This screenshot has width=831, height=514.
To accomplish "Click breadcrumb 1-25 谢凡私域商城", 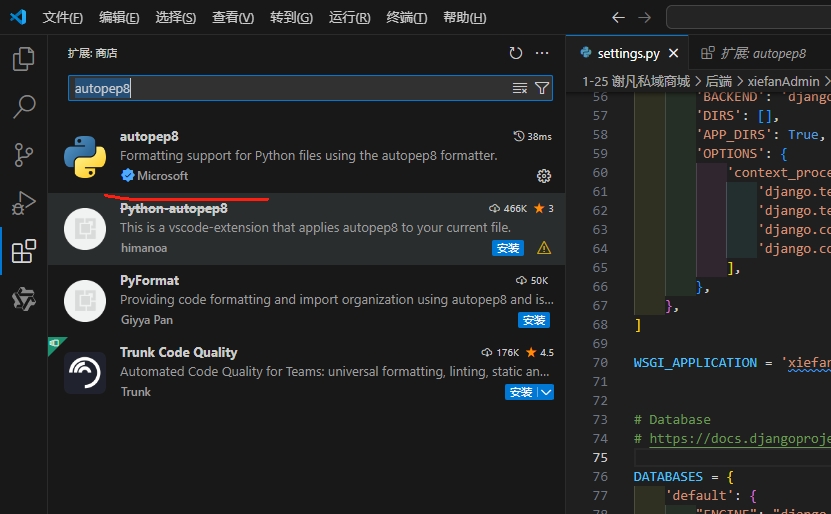I will [636, 82].
